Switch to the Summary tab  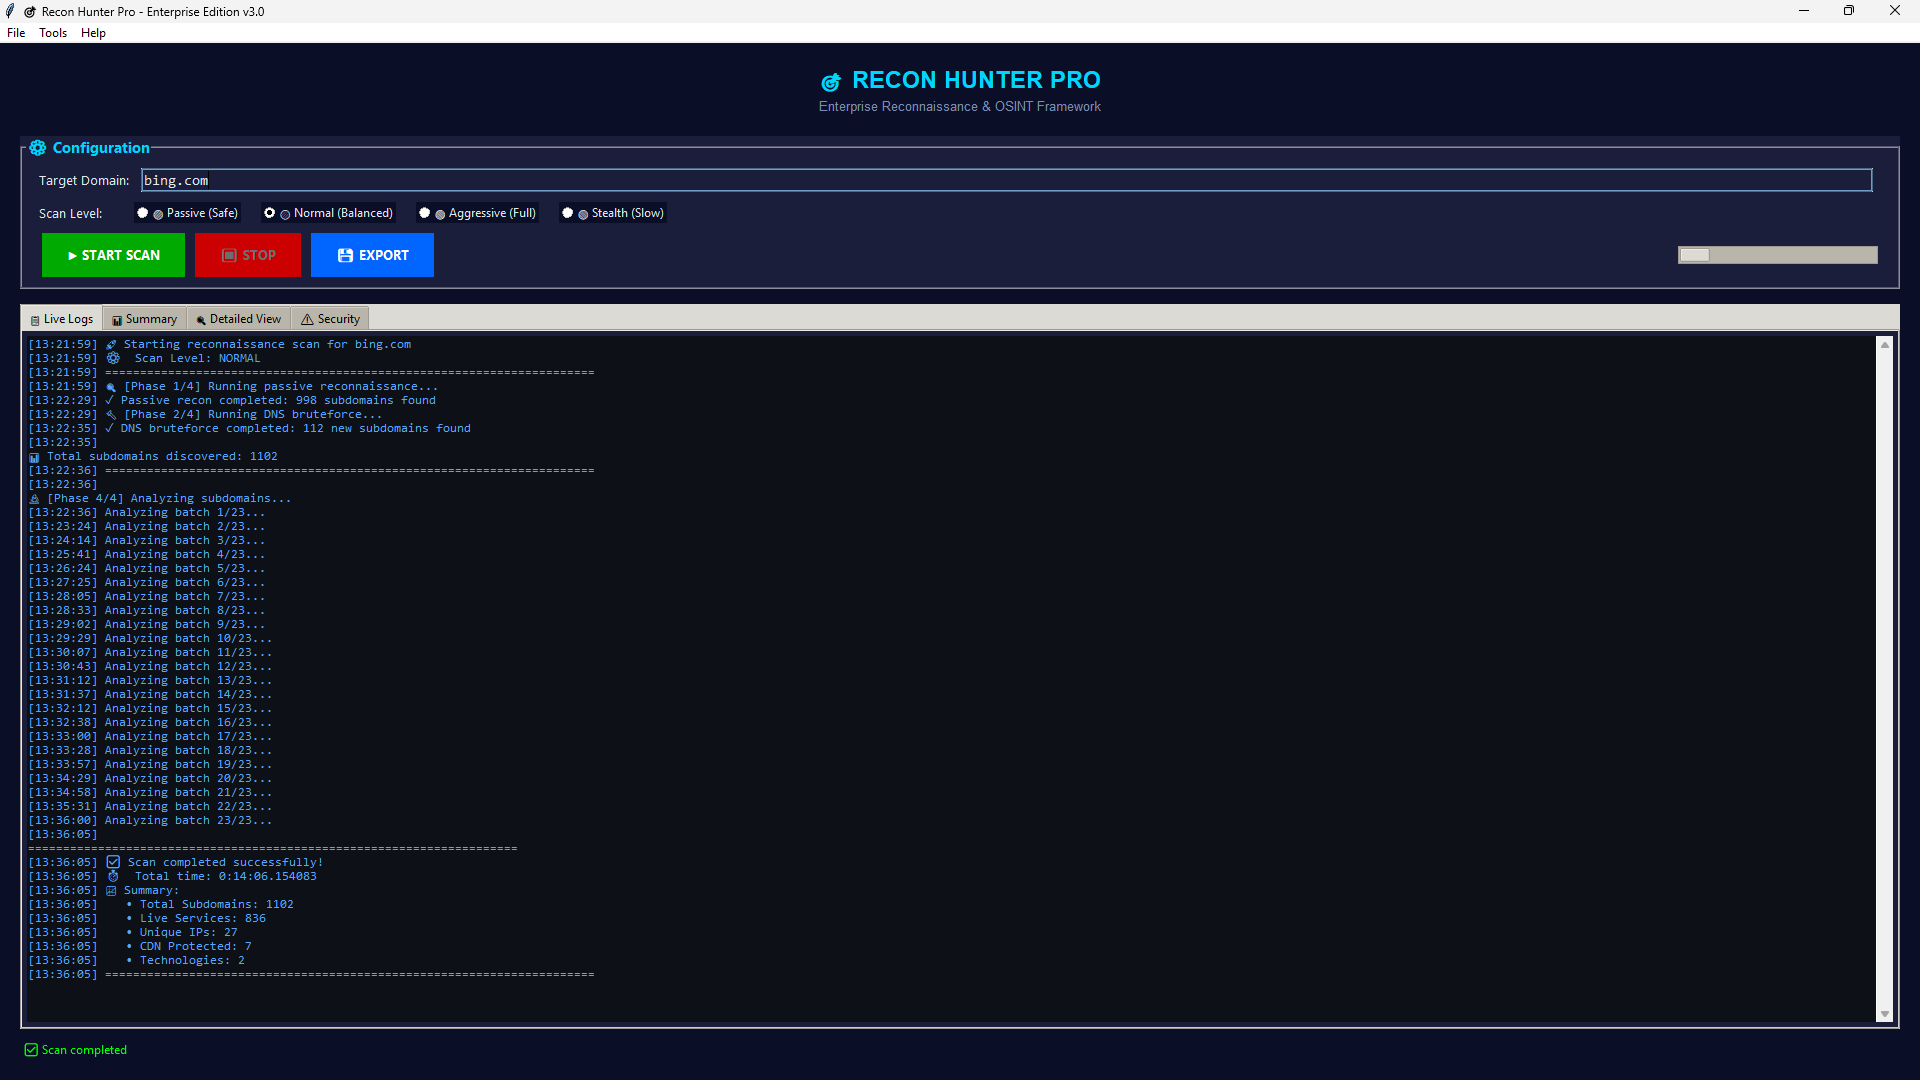pos(145,319)
